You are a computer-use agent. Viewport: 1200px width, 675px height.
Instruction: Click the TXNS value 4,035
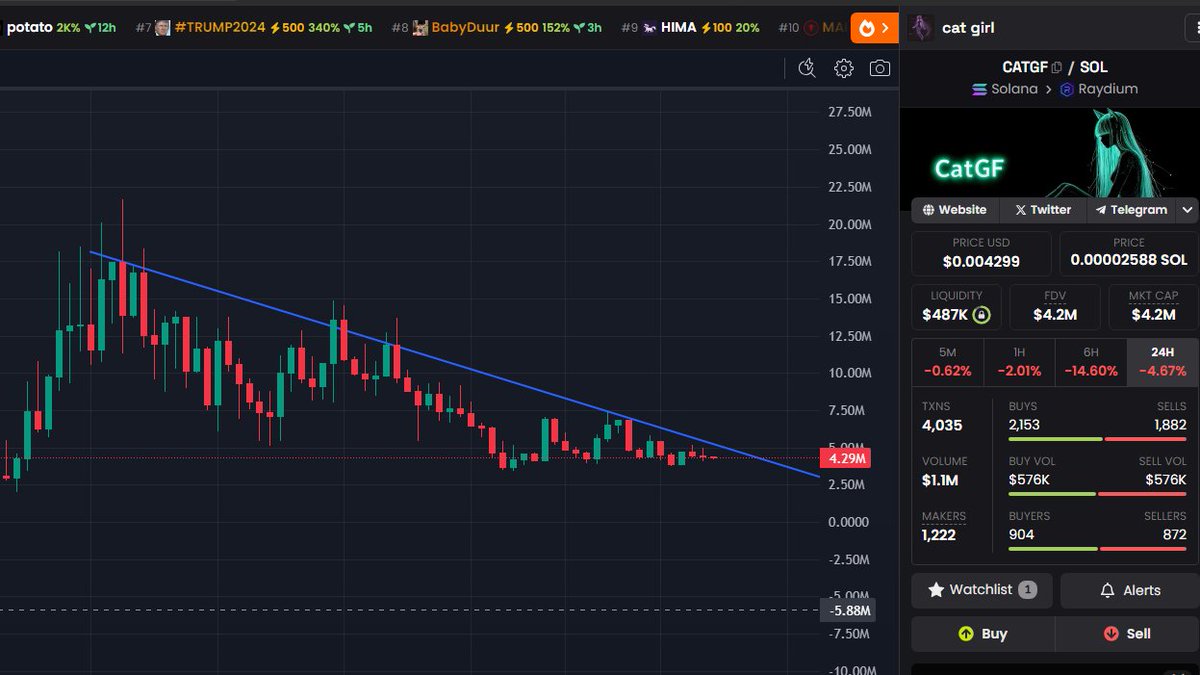(x=942, y=425)
